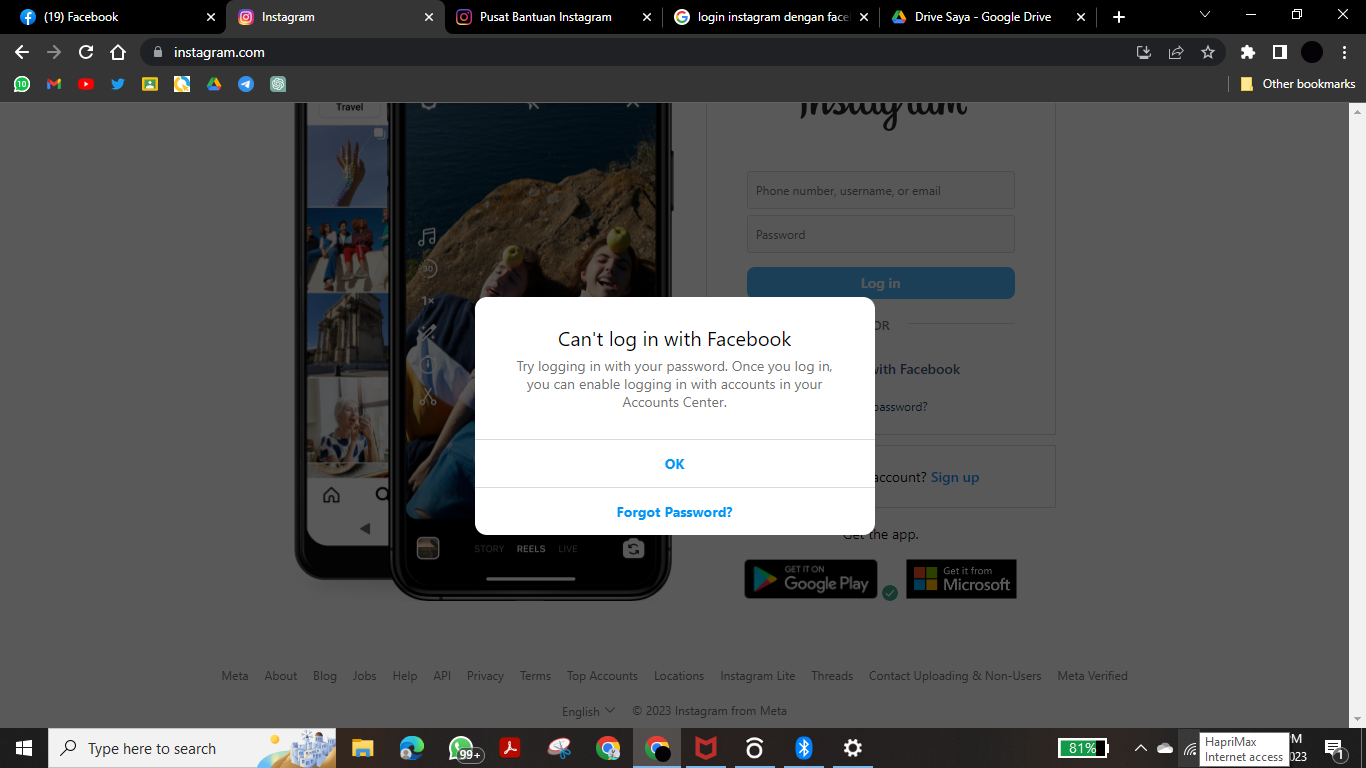This screenshot has height=768, width=1366.
Task: Open the Privacy footer link
Action: point(485,676)
